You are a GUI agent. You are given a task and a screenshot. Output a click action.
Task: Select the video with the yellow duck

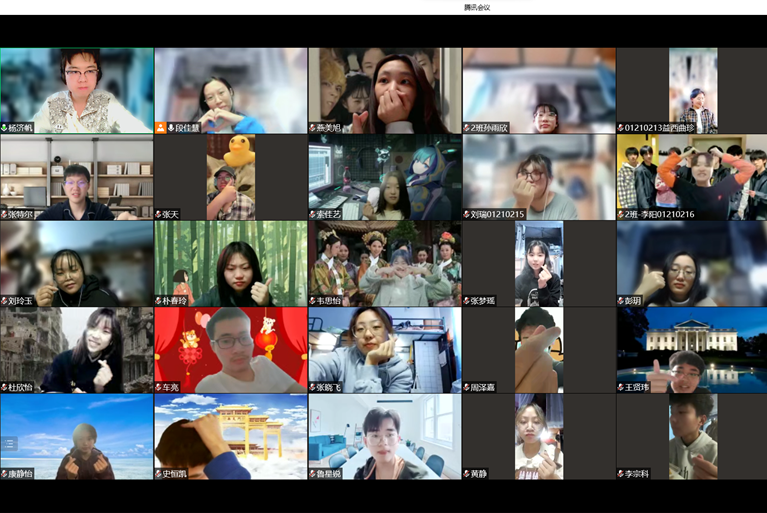(231, 175)
